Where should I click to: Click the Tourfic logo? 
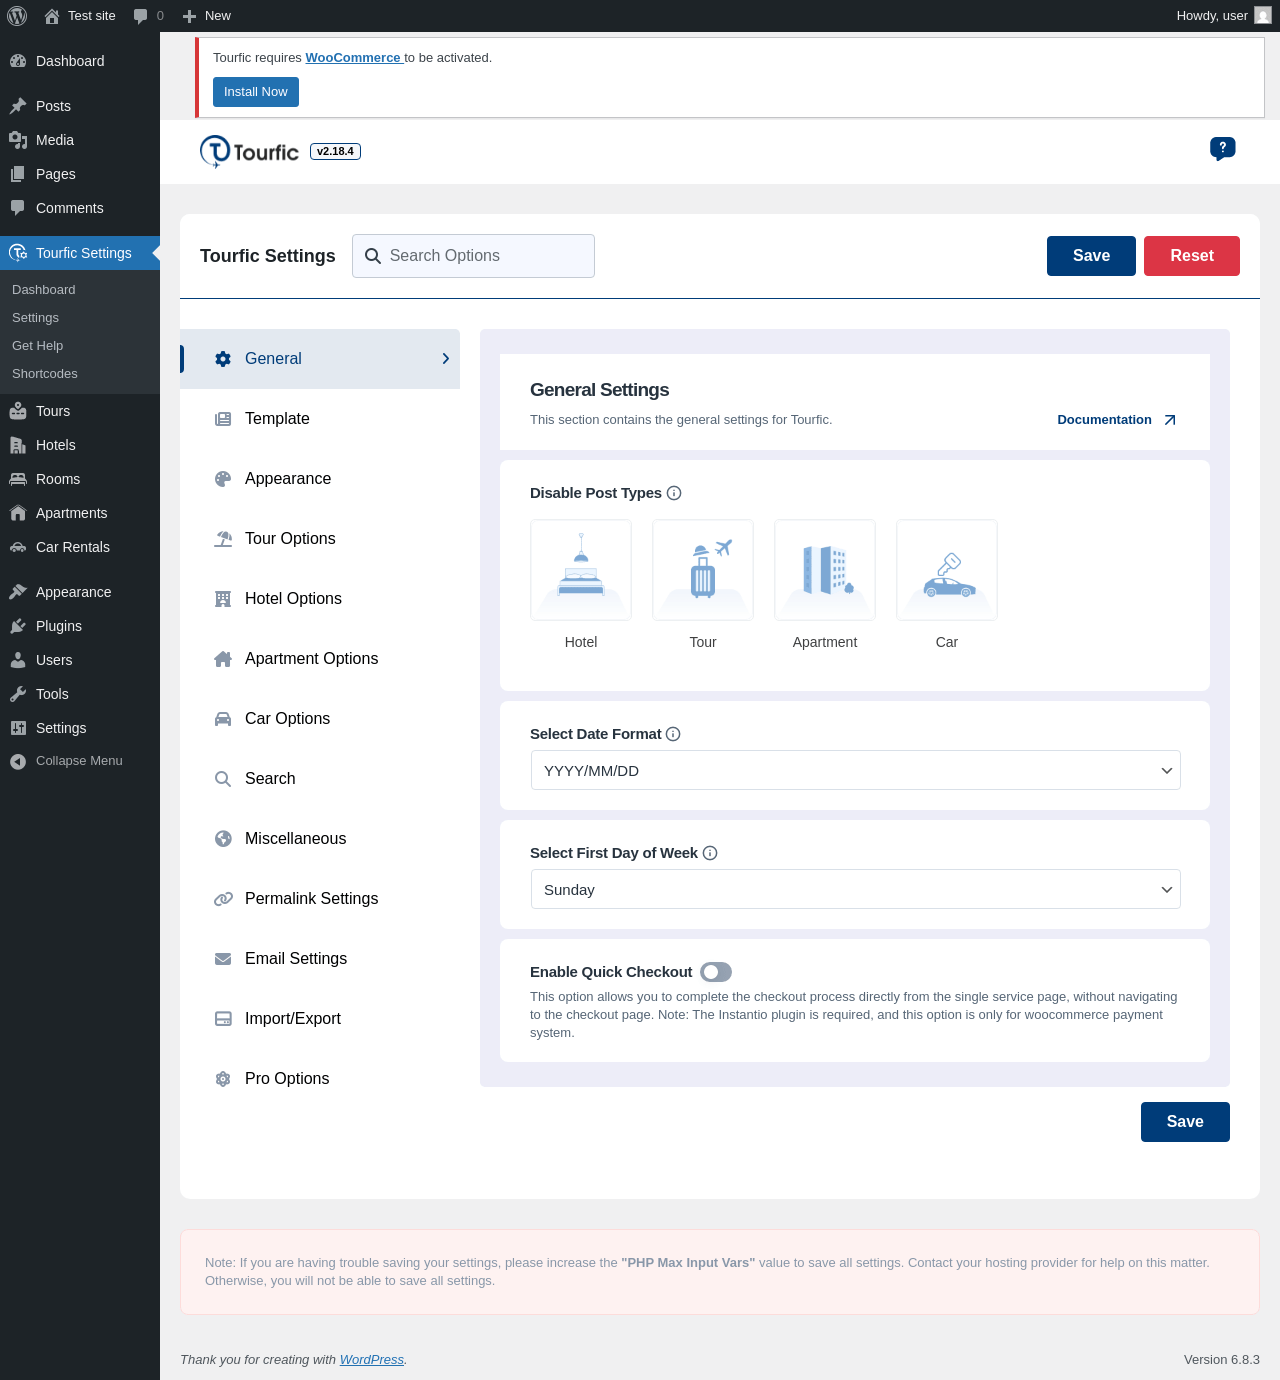click(x=249, y=152)
